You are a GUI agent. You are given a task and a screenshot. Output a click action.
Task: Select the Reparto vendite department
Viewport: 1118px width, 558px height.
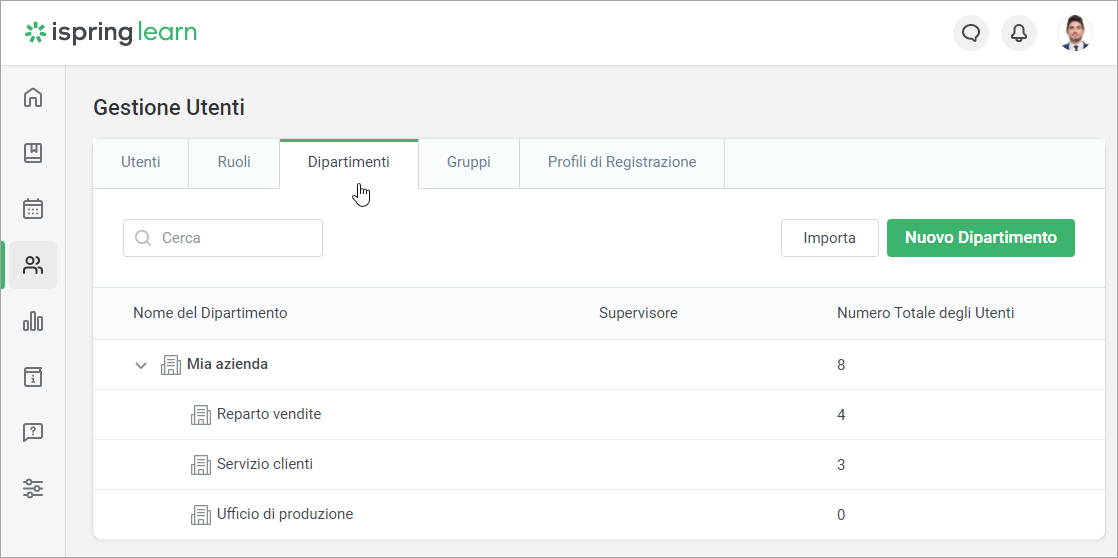268,414
